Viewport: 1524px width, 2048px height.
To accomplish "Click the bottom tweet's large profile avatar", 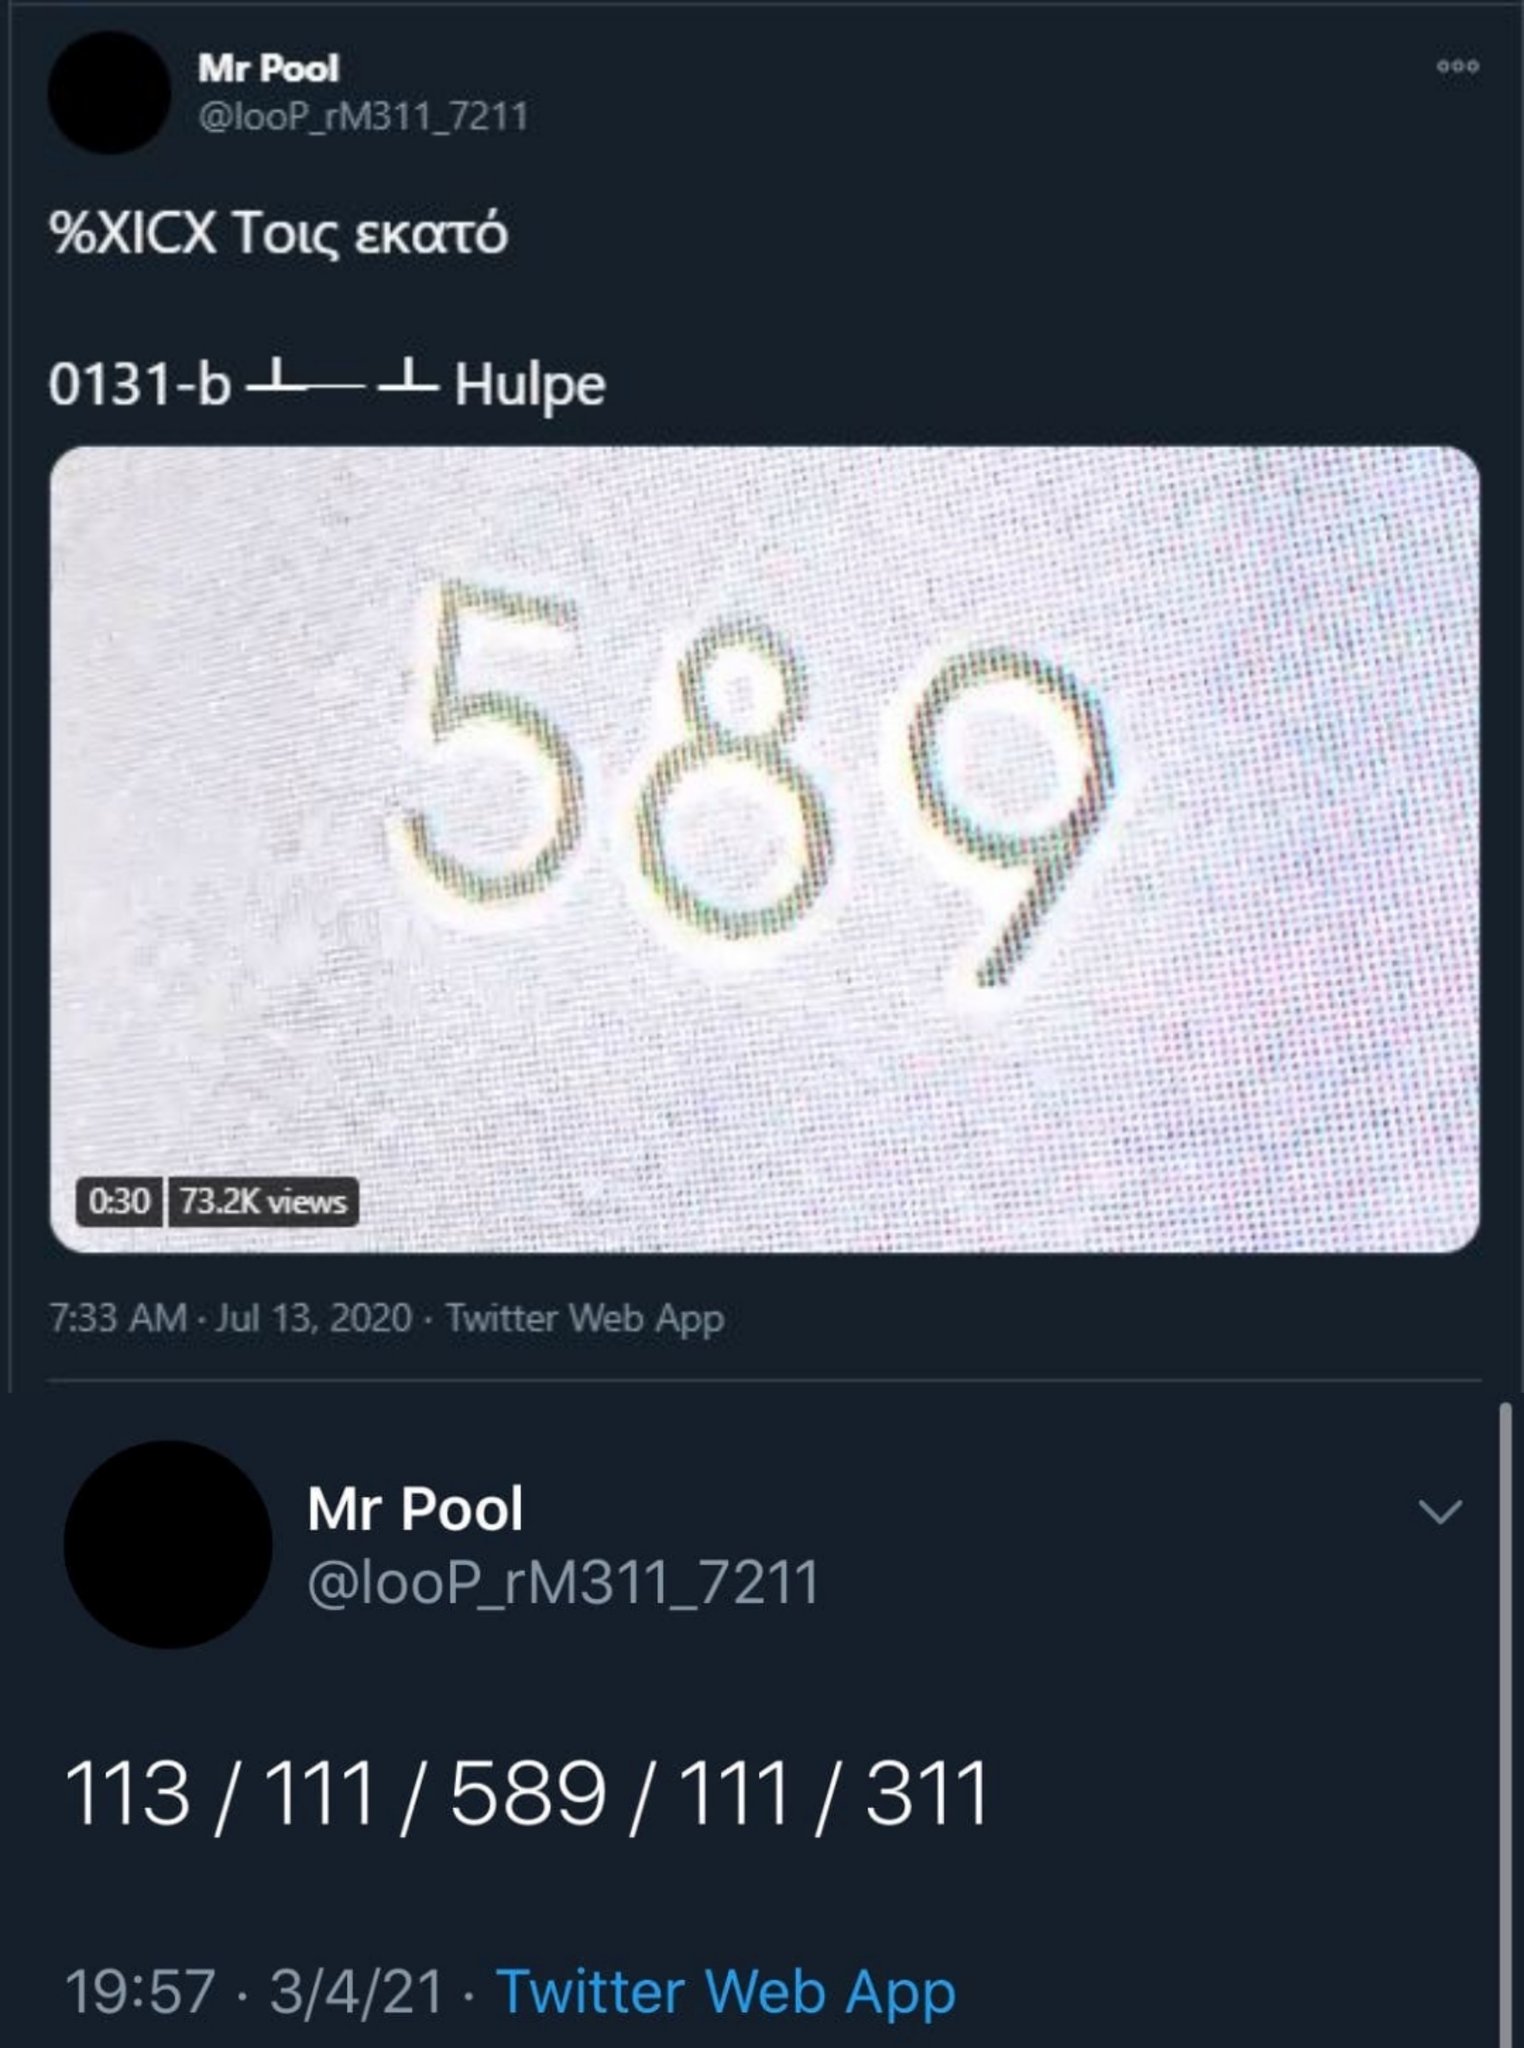I will [x=168, y=1544].
